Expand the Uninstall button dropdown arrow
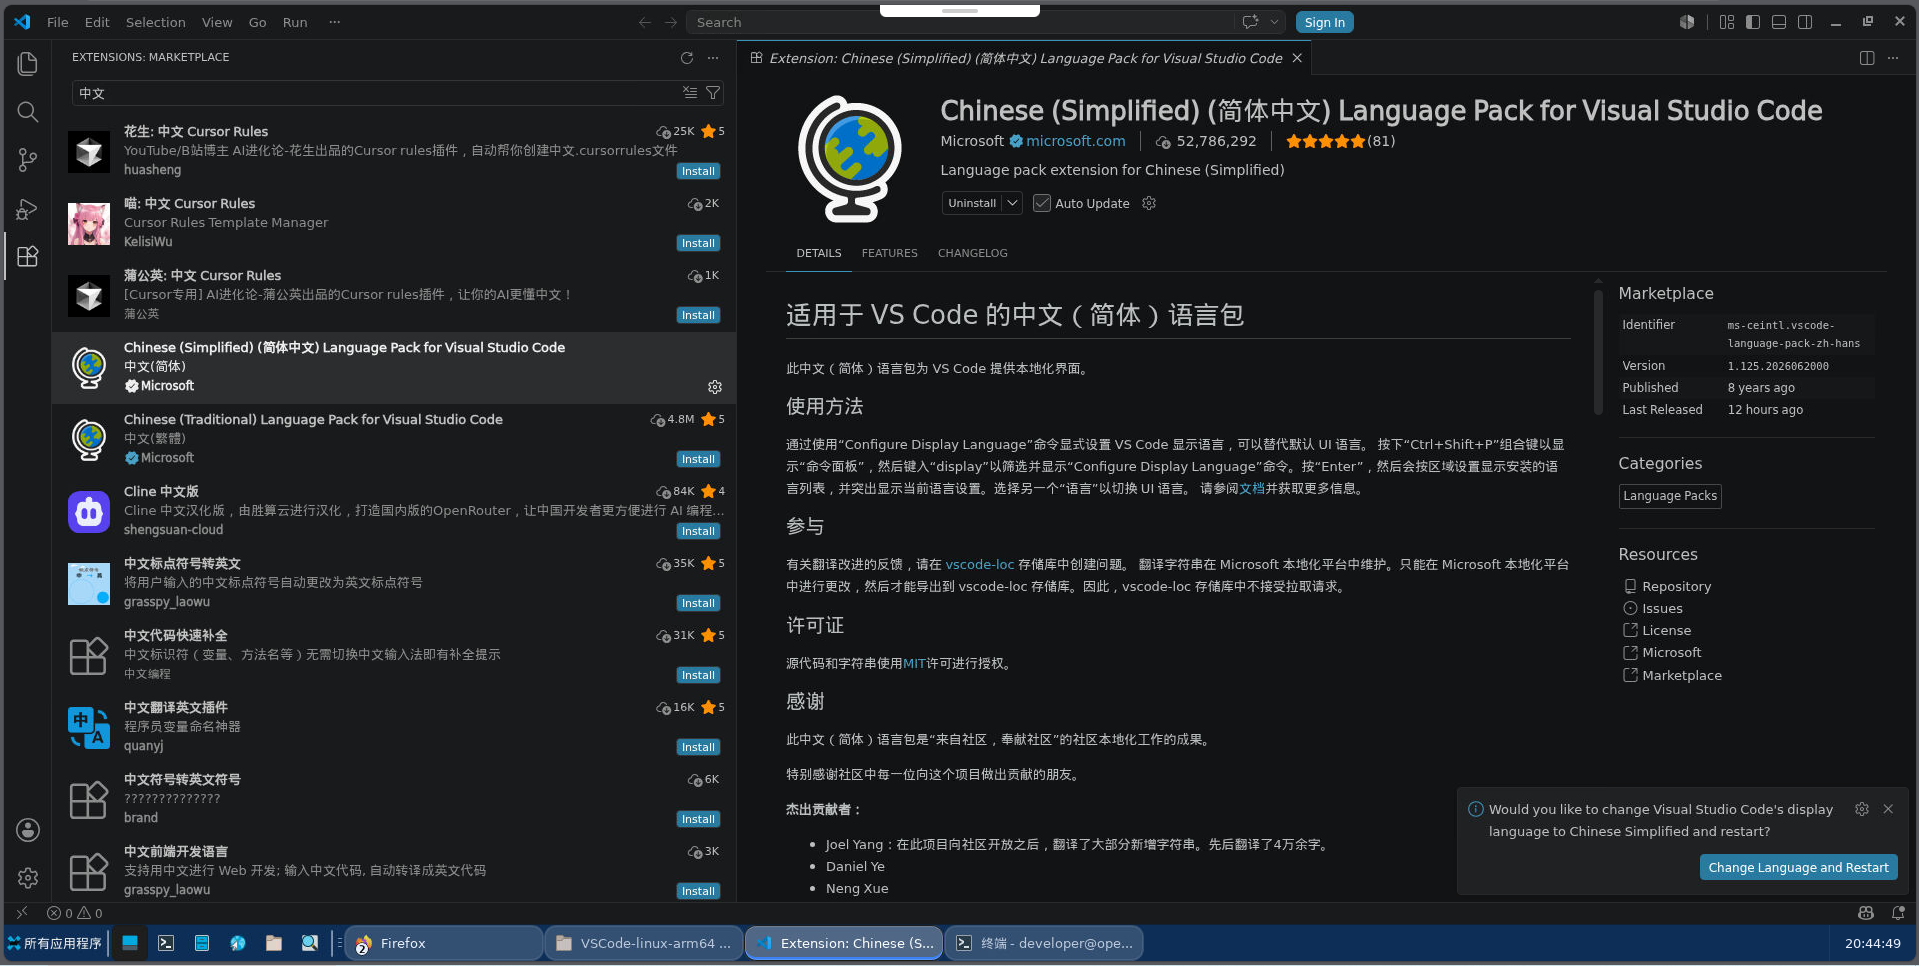Image resolution: width=1919 pixels, height=966 pixels. 1012,203
